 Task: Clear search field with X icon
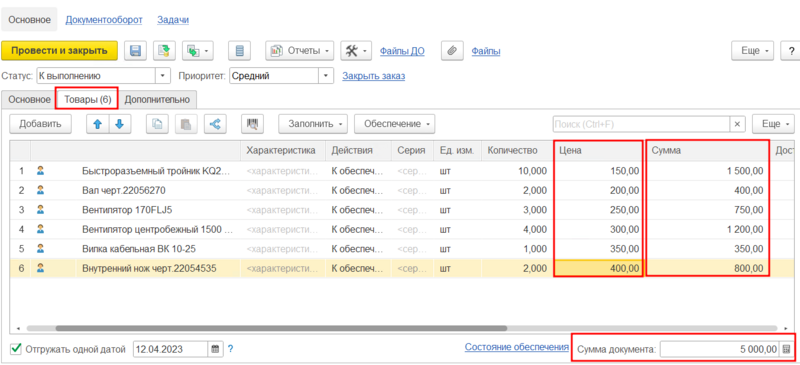(737, 124)
